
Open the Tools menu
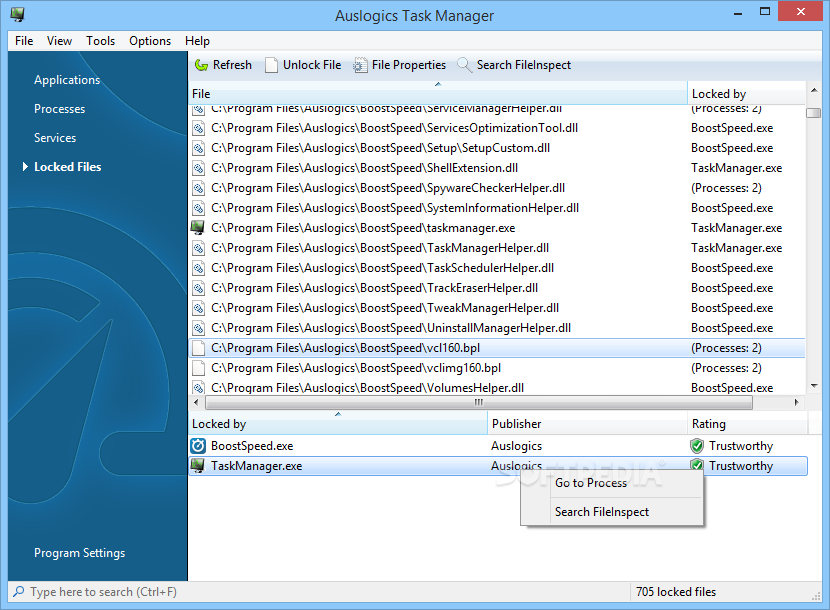[x=101, y=41]
